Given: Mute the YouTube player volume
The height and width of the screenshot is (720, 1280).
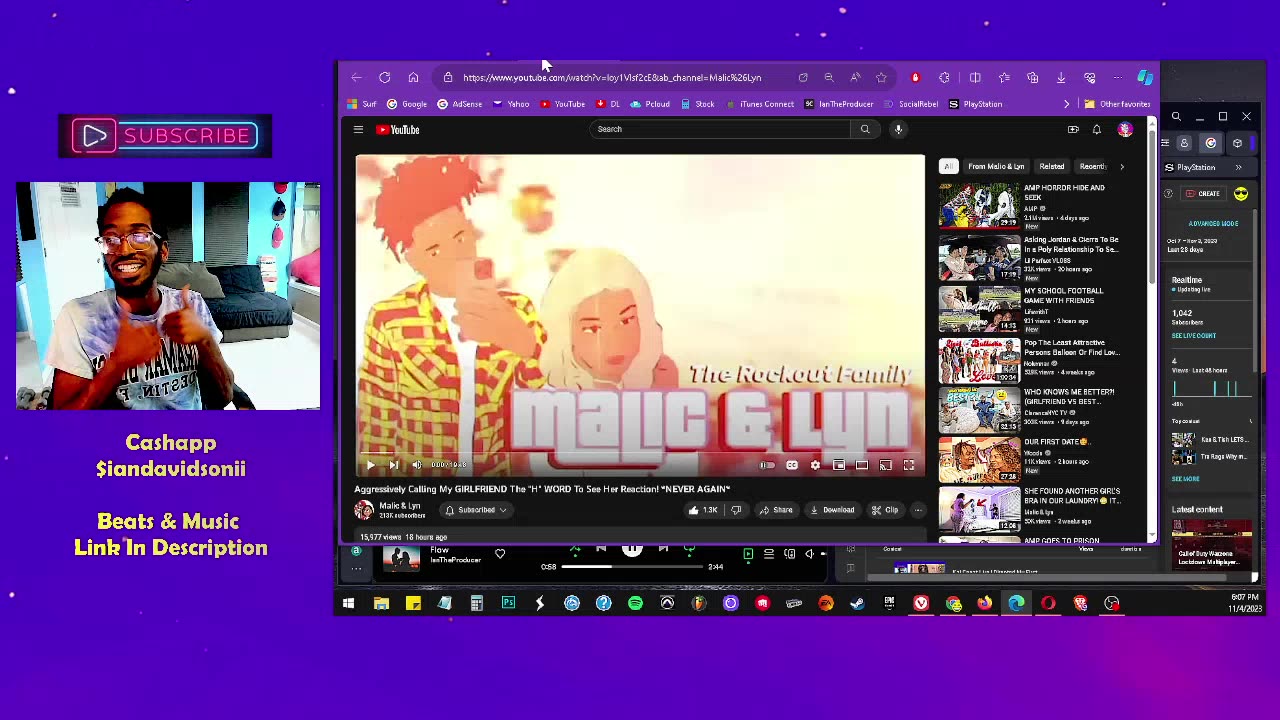Looking at the screenshot, I should (416, 465).
